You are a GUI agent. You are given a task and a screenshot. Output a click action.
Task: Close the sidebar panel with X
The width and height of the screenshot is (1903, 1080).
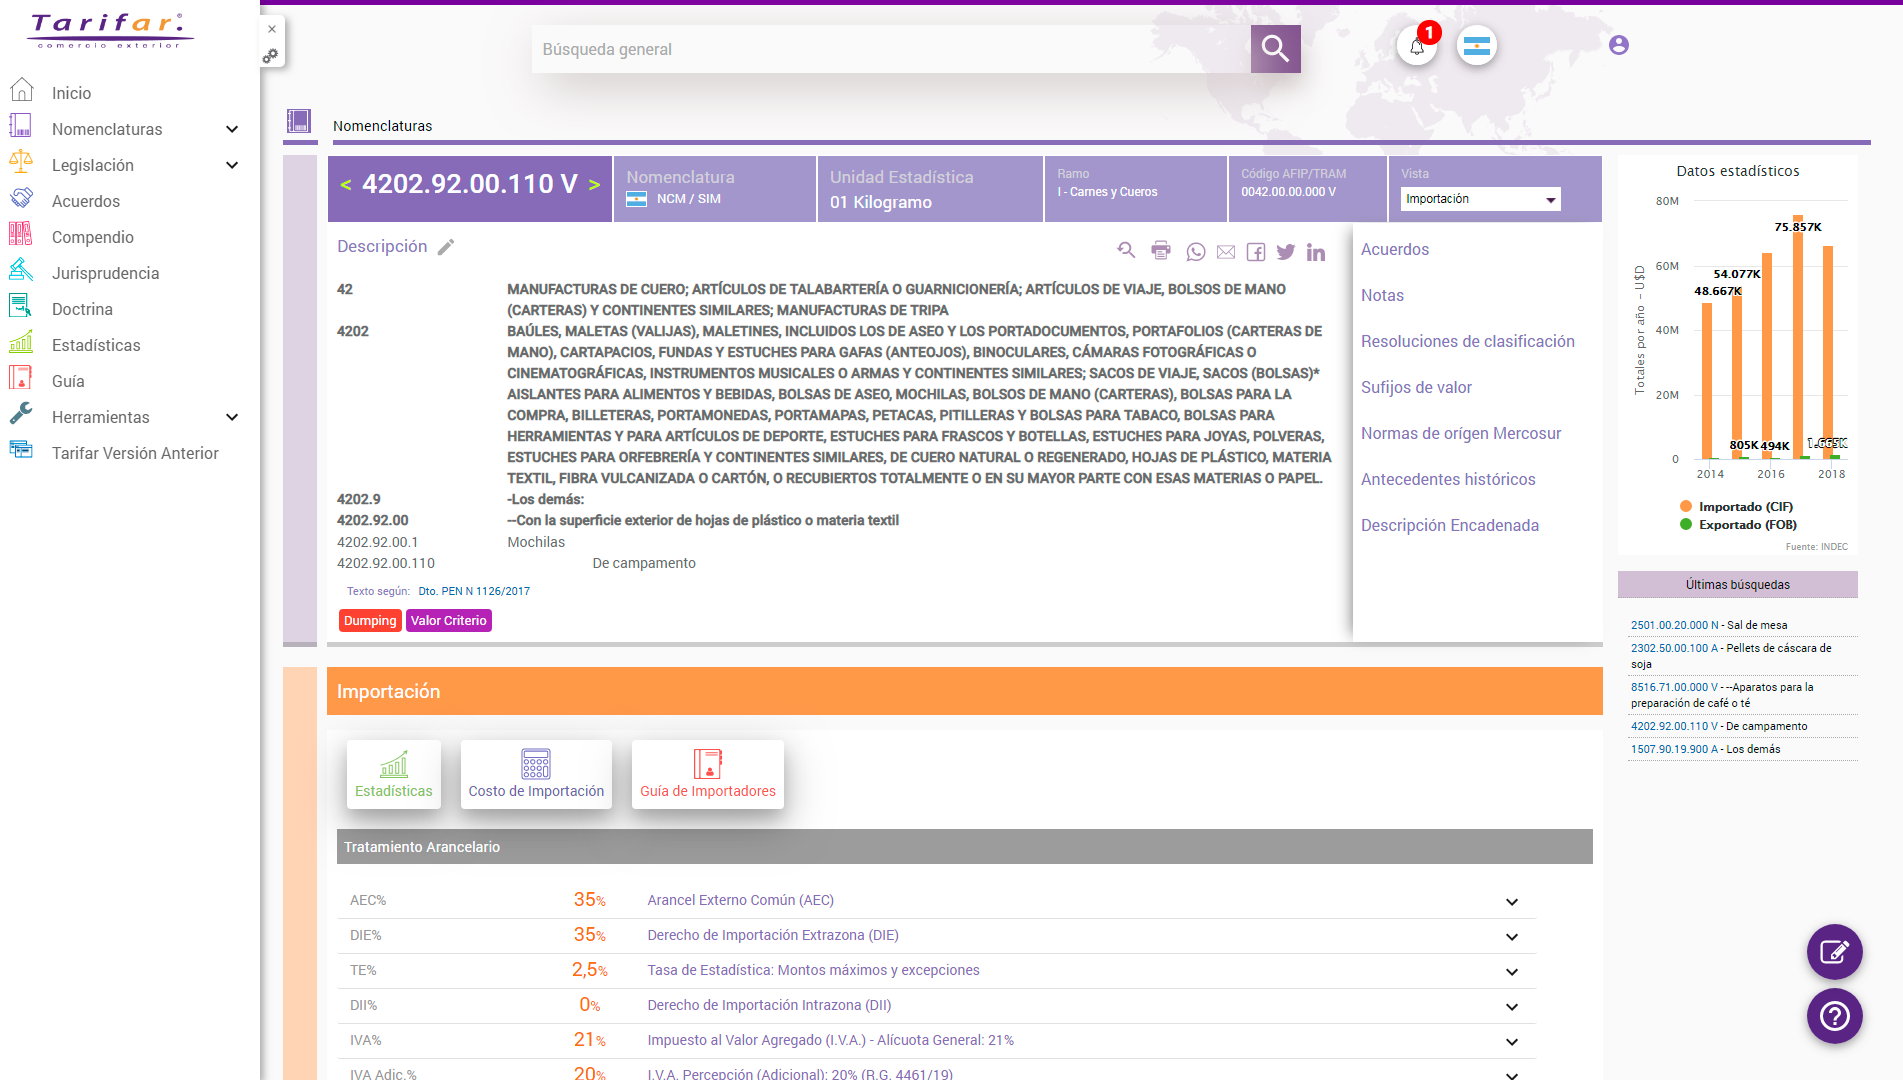point(272,29)
